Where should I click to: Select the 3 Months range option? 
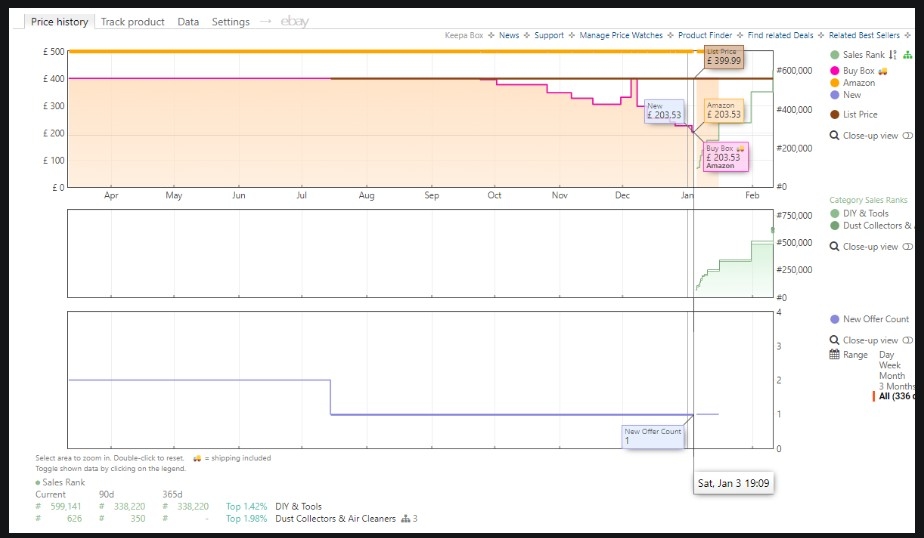pyautogui.click(x=896, y=386)
